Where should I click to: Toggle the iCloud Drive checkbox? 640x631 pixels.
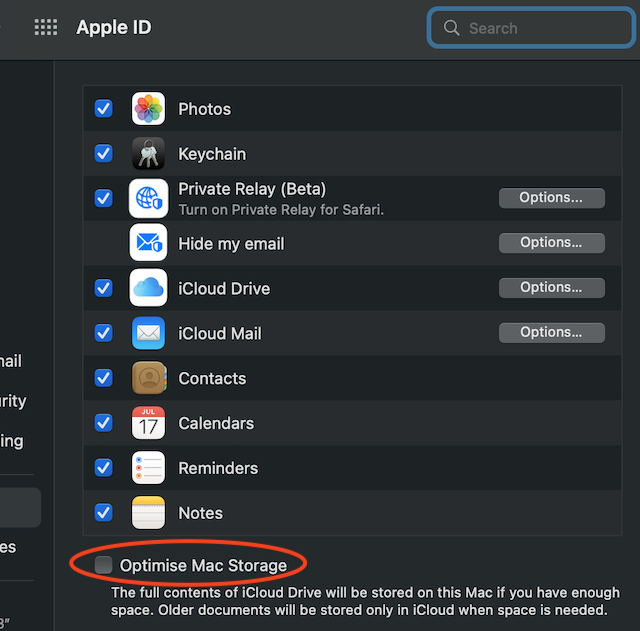coord(104,288)
